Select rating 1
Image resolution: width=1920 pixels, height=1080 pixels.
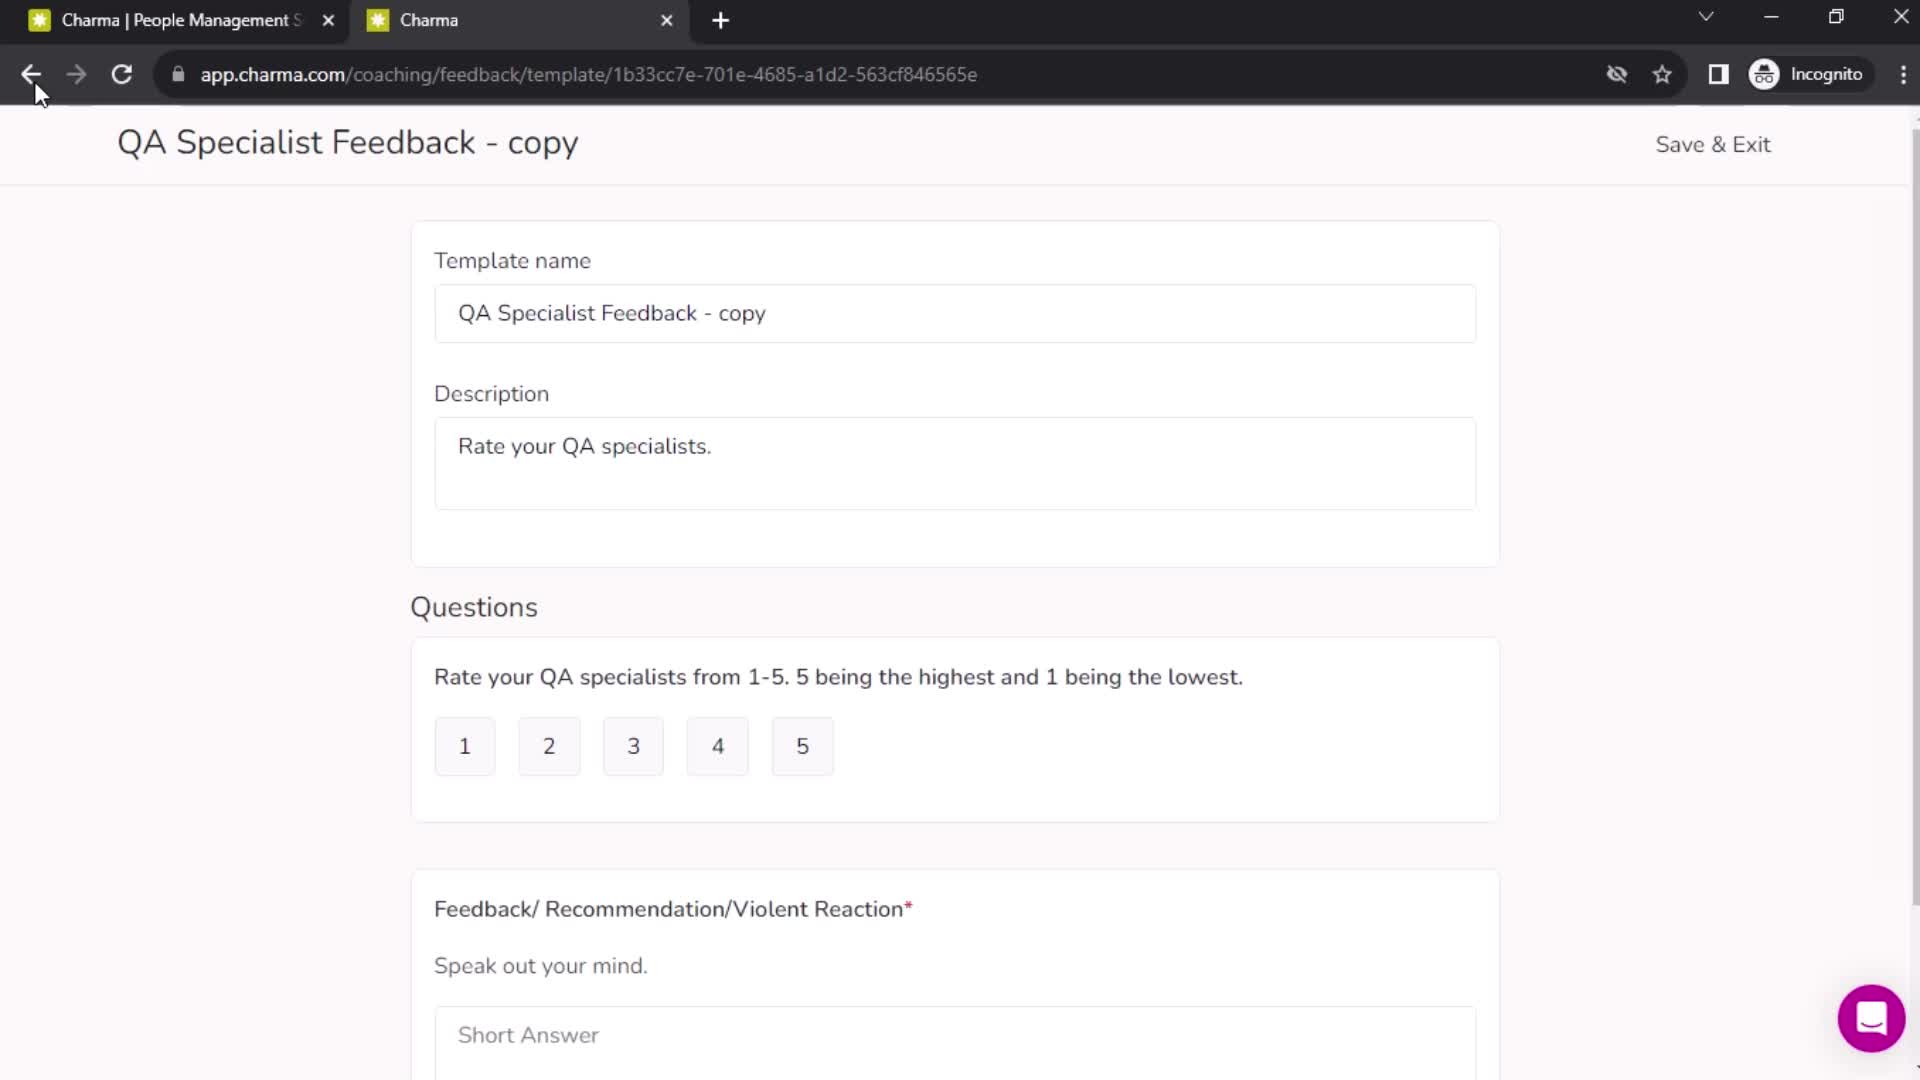point(464,746)
